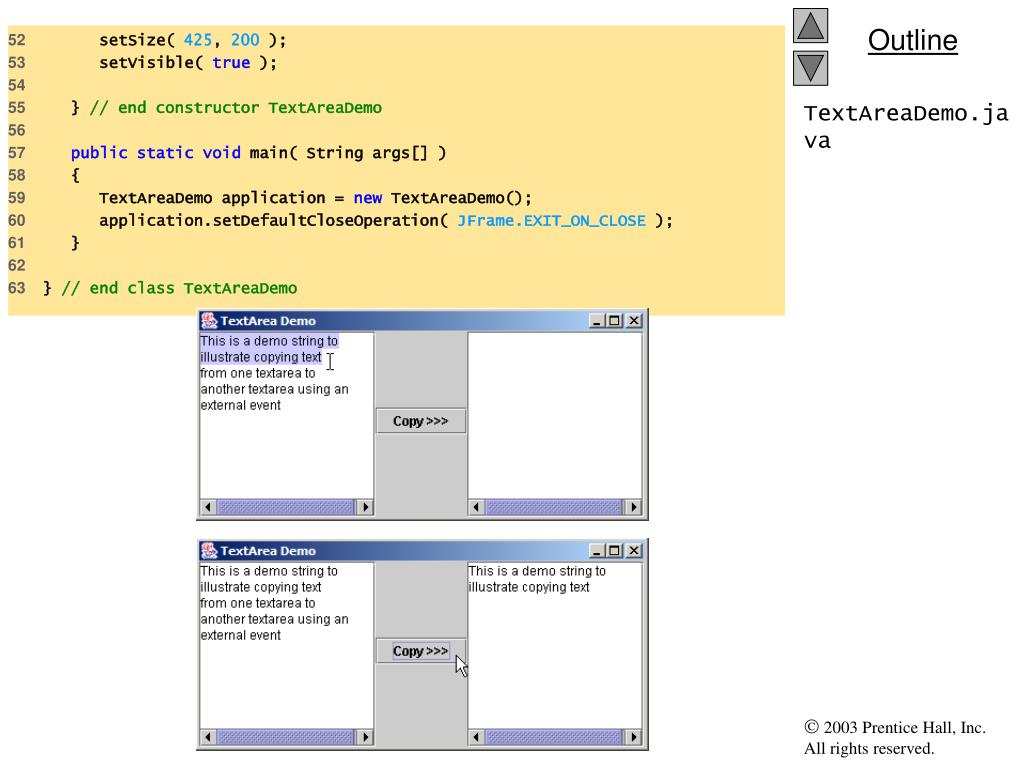The image size is (1024, 768).
Task: Click comment '// end class TextAreaDemo'
Action: tap(179, 288)
